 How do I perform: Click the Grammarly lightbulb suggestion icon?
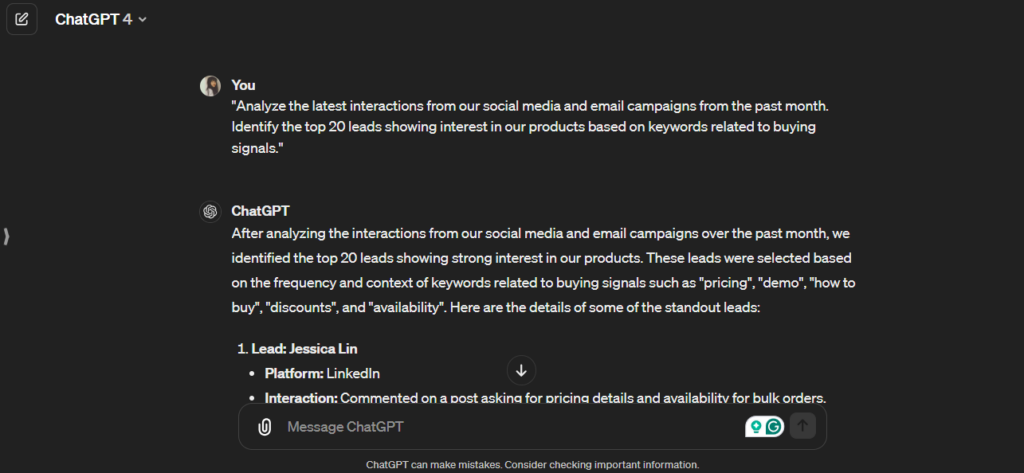756,427
